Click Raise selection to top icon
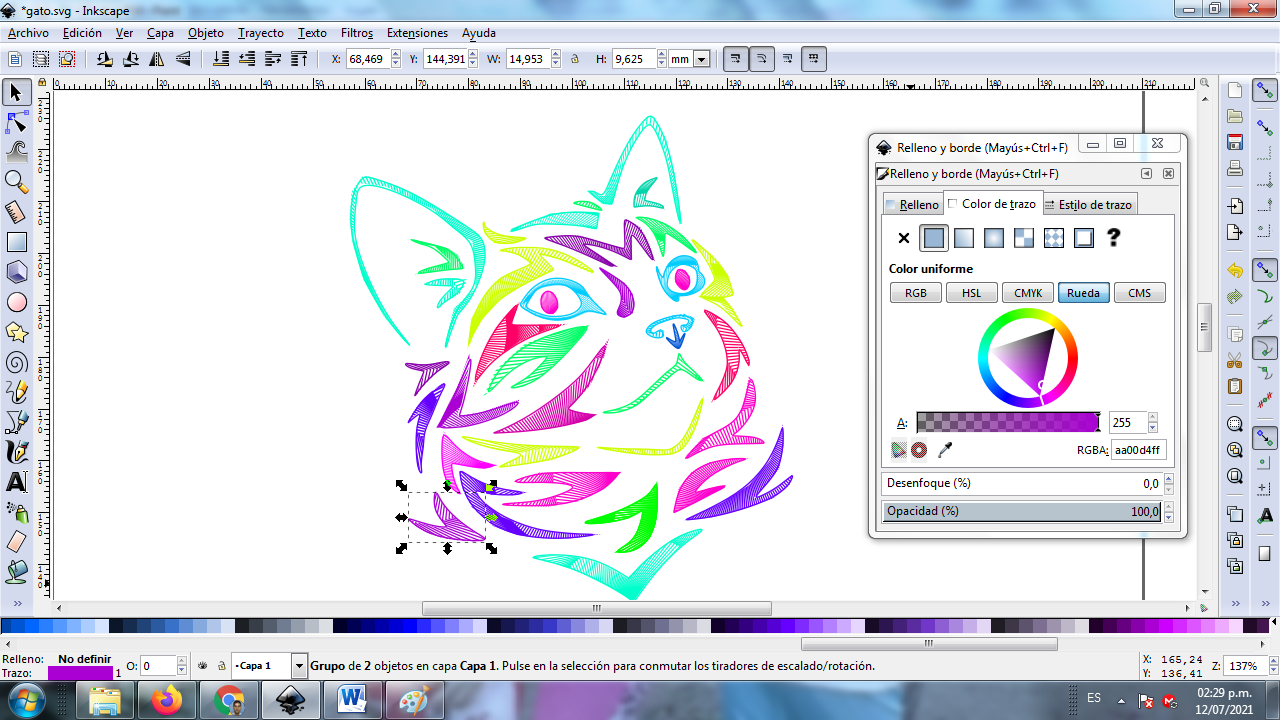This screenshot has height=720, width=1280. [x=299, y=59]
